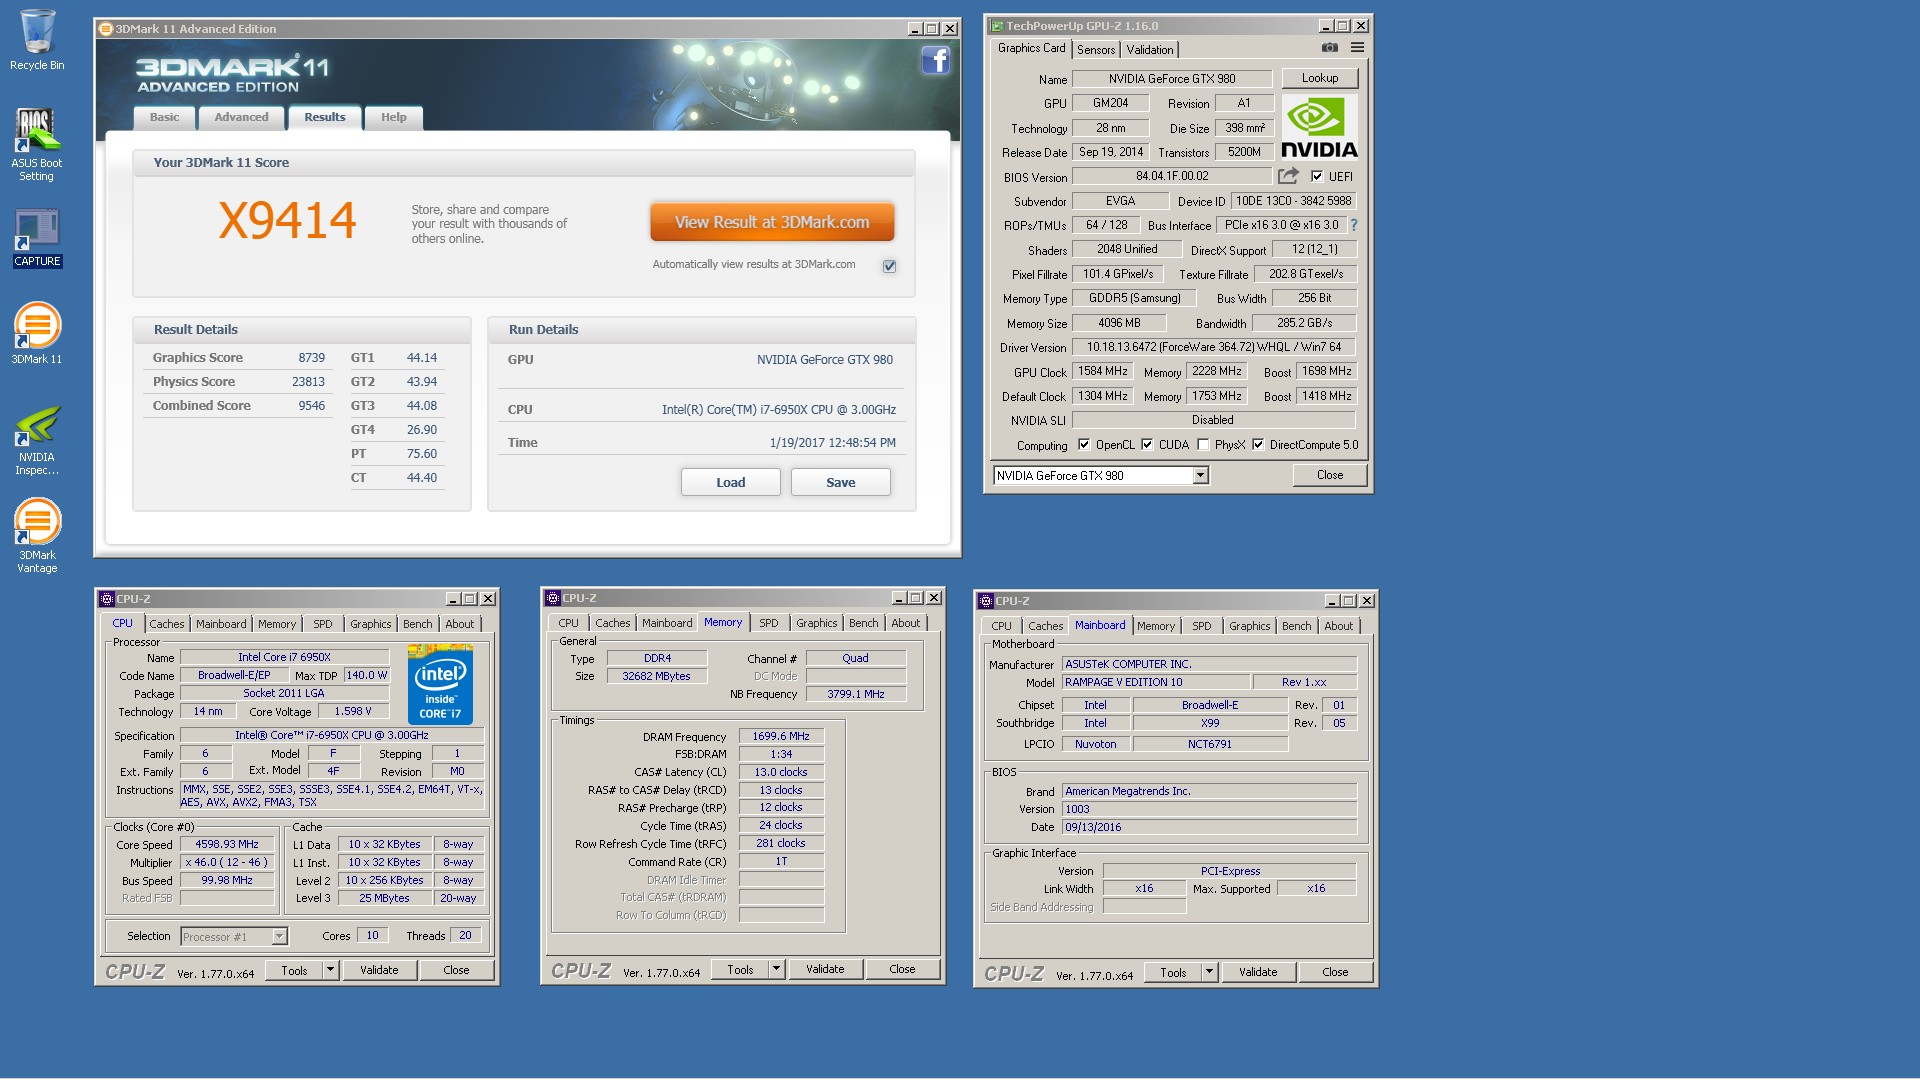This screenshot has width=1920, height=1080.
Task: Click the Save button in Run Details
Action: coord(841,482)
